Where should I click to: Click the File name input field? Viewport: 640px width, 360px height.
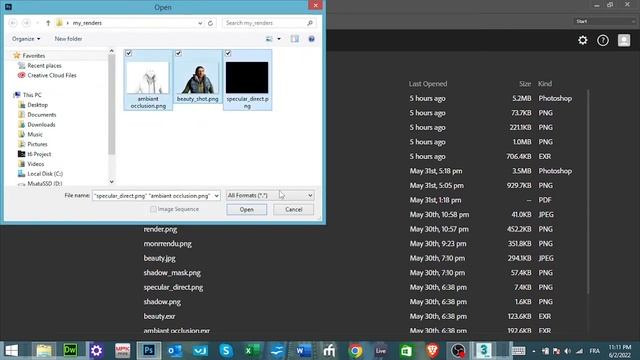(x=156, y=196)
